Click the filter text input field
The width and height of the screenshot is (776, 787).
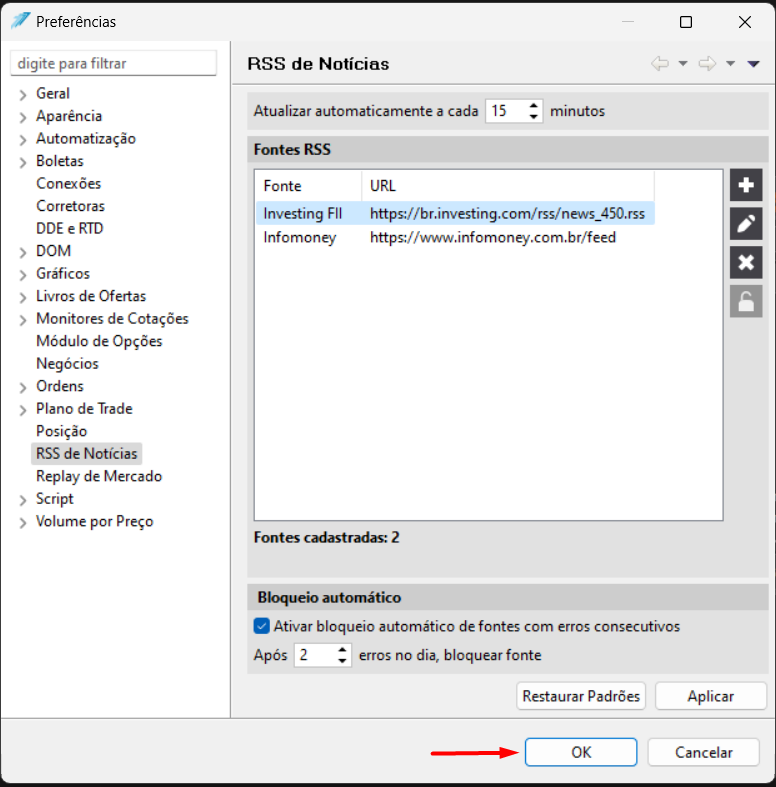113,63
